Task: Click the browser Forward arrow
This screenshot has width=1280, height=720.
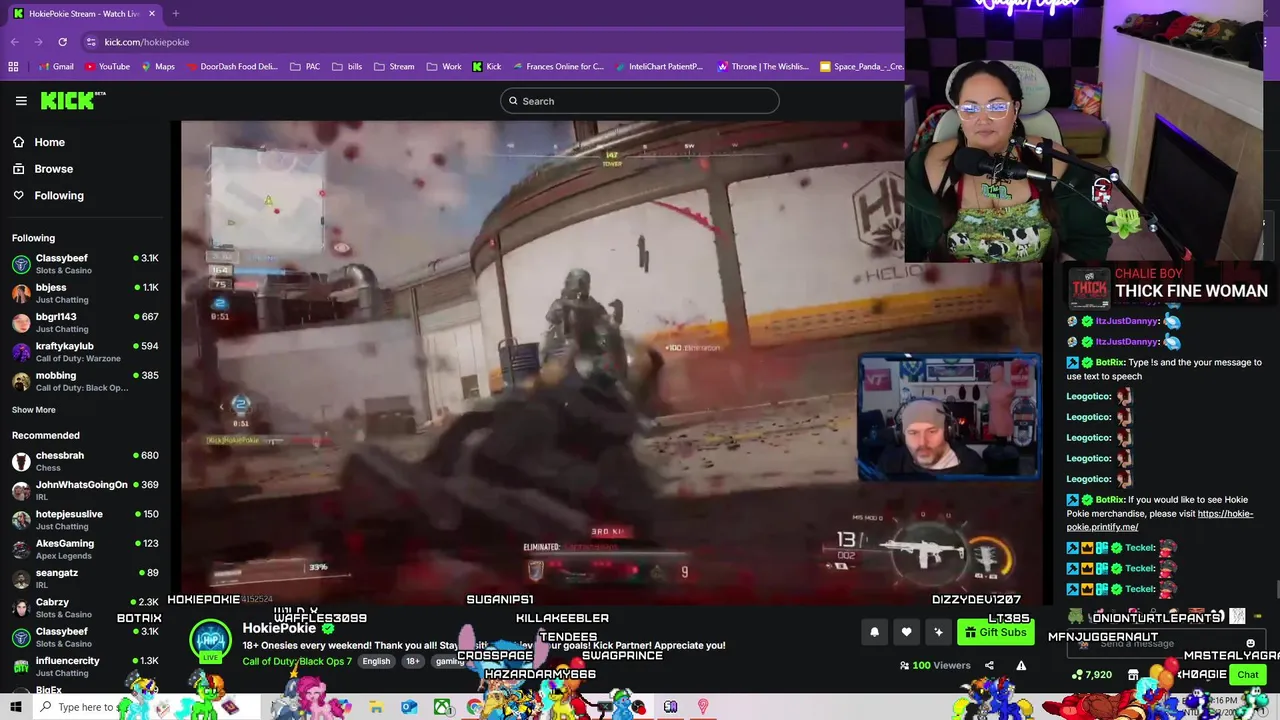Action: [x=38, y=42]
